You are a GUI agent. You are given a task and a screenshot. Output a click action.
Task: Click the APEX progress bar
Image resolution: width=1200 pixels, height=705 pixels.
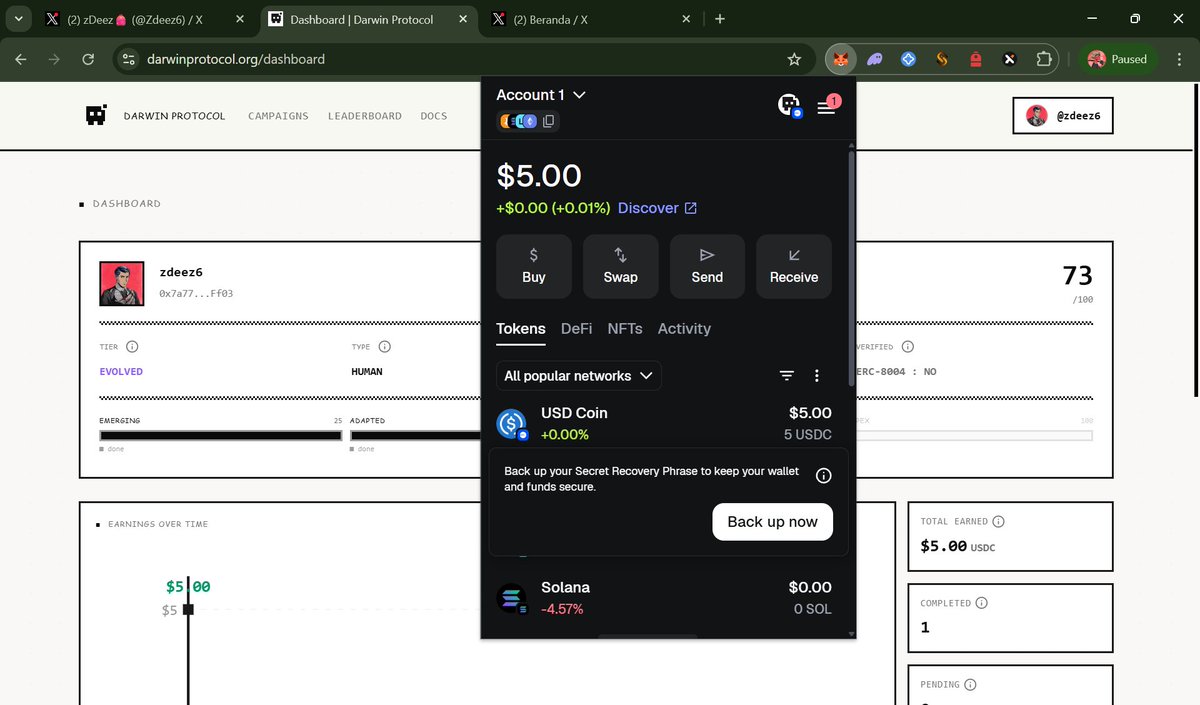[x=974, y=435]
